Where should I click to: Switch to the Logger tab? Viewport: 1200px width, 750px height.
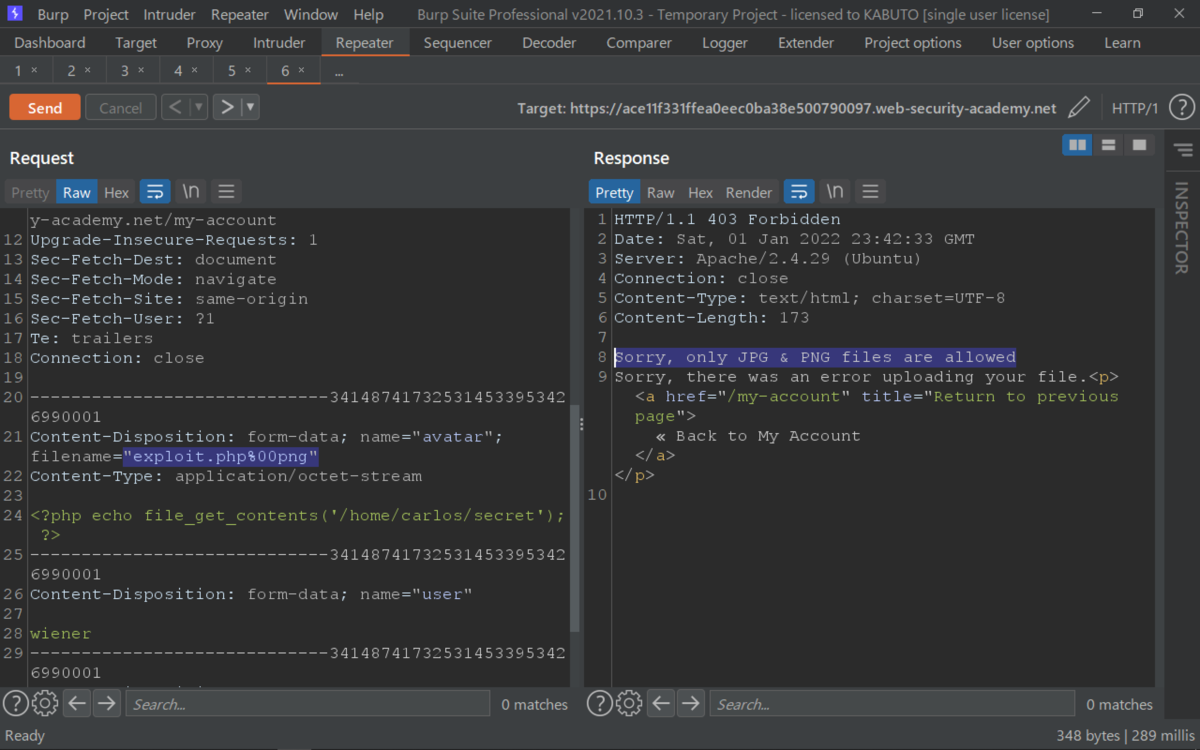[x=725, y=43]
